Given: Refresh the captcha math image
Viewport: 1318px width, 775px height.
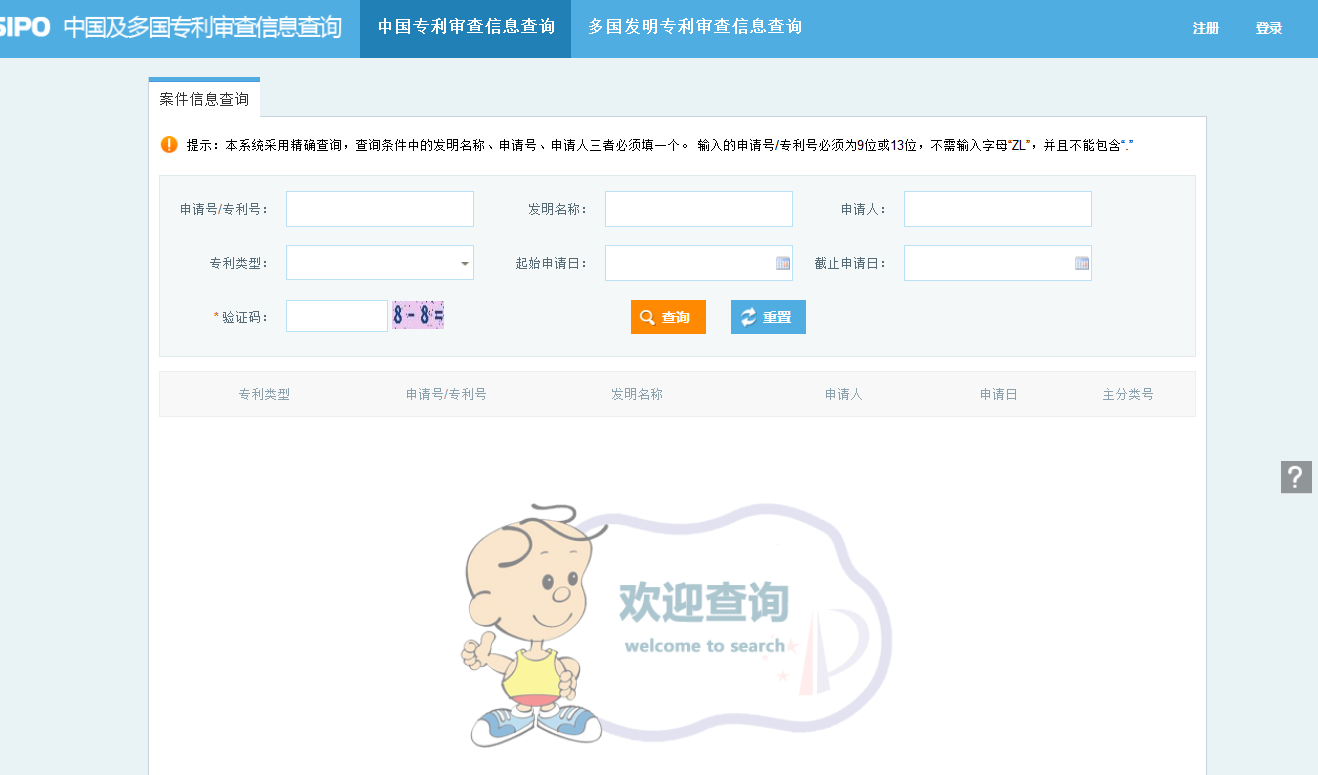Looking at the screenshot, I should (418, 316).
